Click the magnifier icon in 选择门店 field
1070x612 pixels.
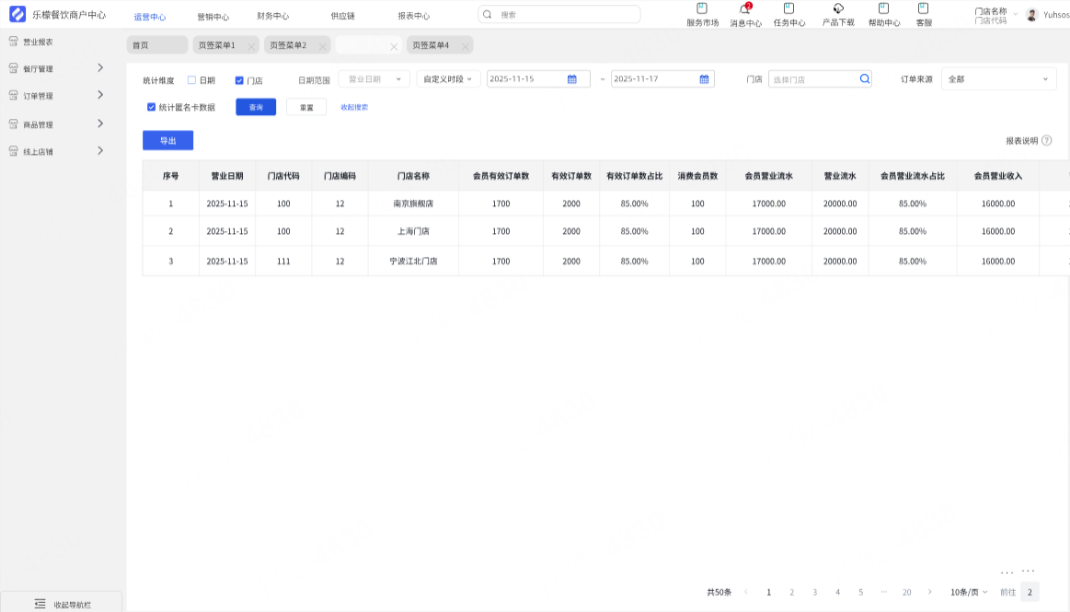click(x=865, y=78)
